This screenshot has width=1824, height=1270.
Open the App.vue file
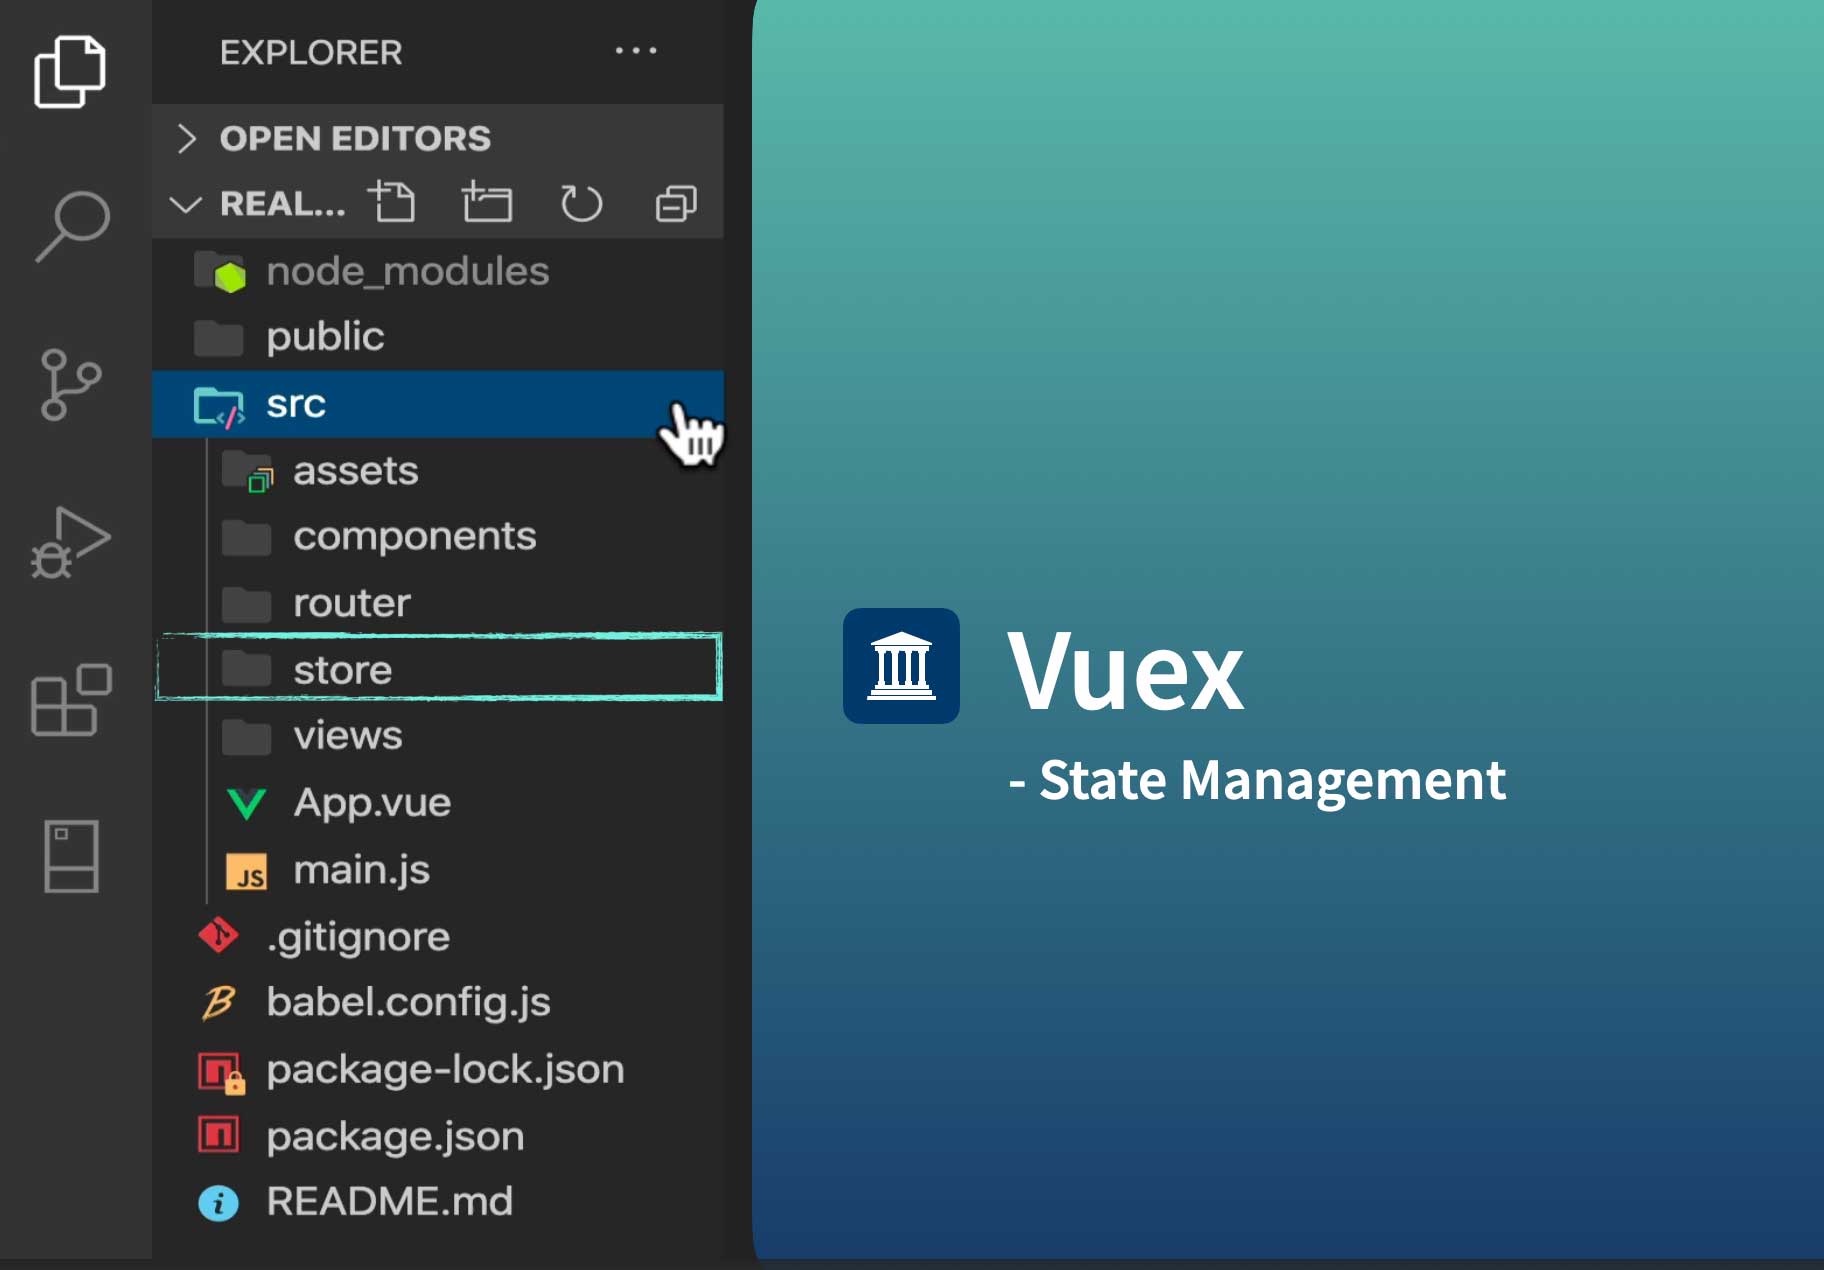point(438,802)
